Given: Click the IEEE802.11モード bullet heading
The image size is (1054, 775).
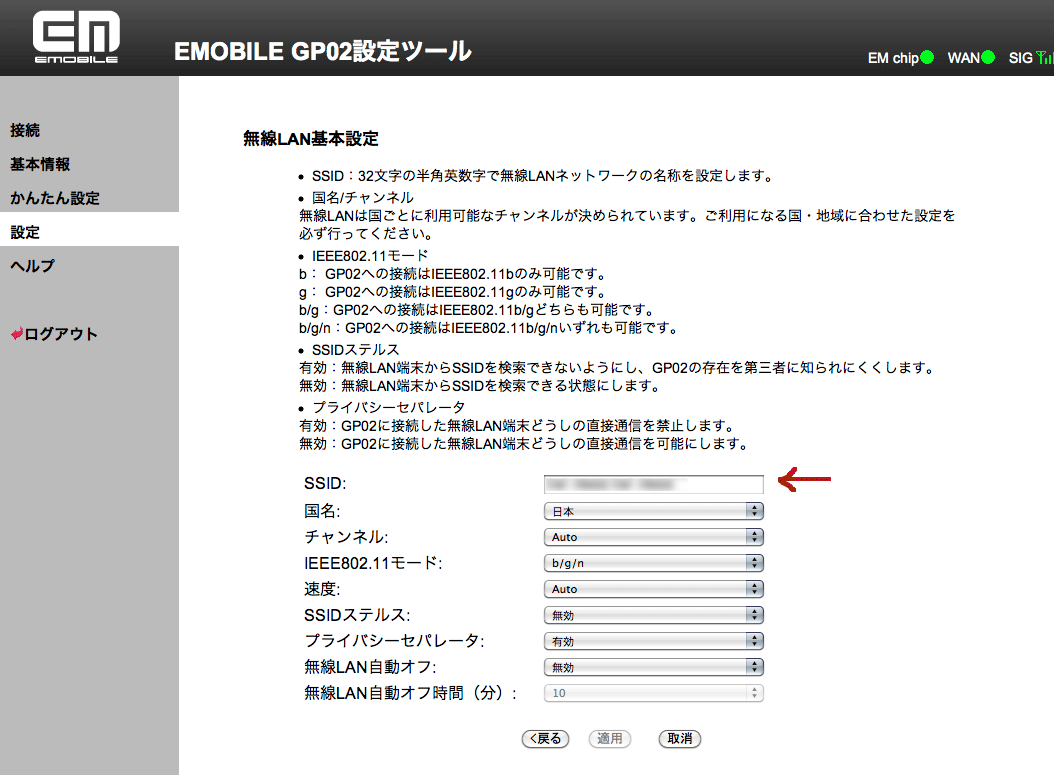Looking at the screenshot, I should pyautogui.click(x=370, y=255).
